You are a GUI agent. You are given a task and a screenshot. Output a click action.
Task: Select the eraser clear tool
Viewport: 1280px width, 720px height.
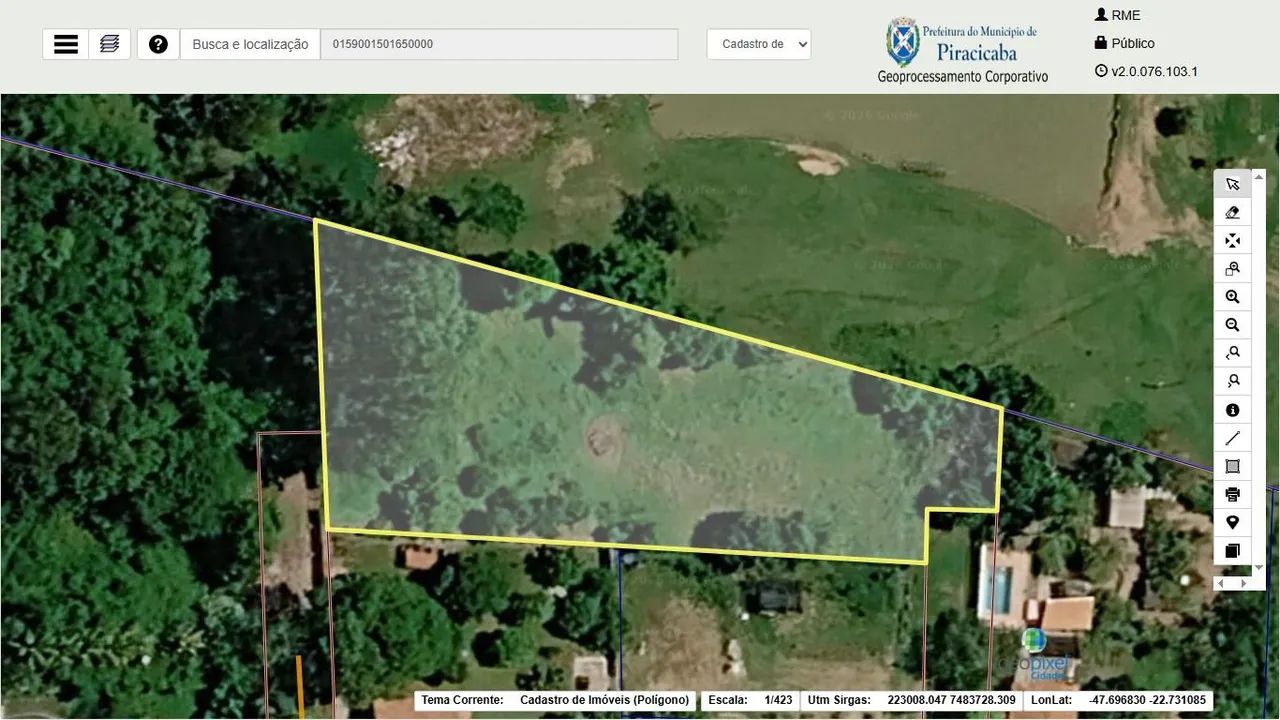pyautogui.click(x=1232, y=212)
